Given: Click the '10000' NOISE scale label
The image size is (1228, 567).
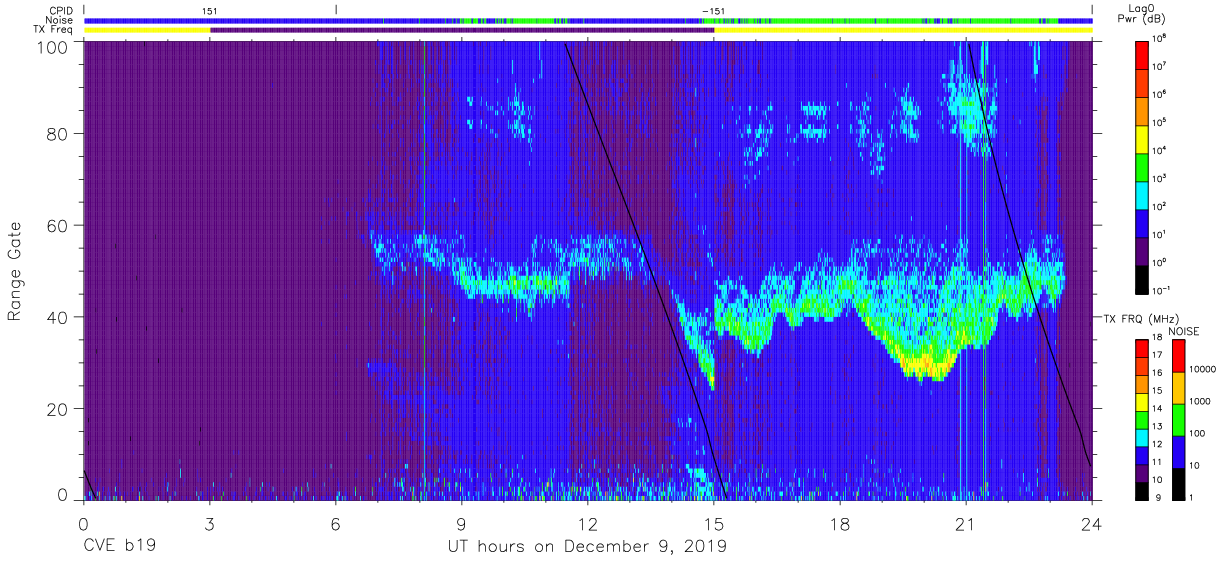Looking at the screenshot, I should click(1203, 371).
